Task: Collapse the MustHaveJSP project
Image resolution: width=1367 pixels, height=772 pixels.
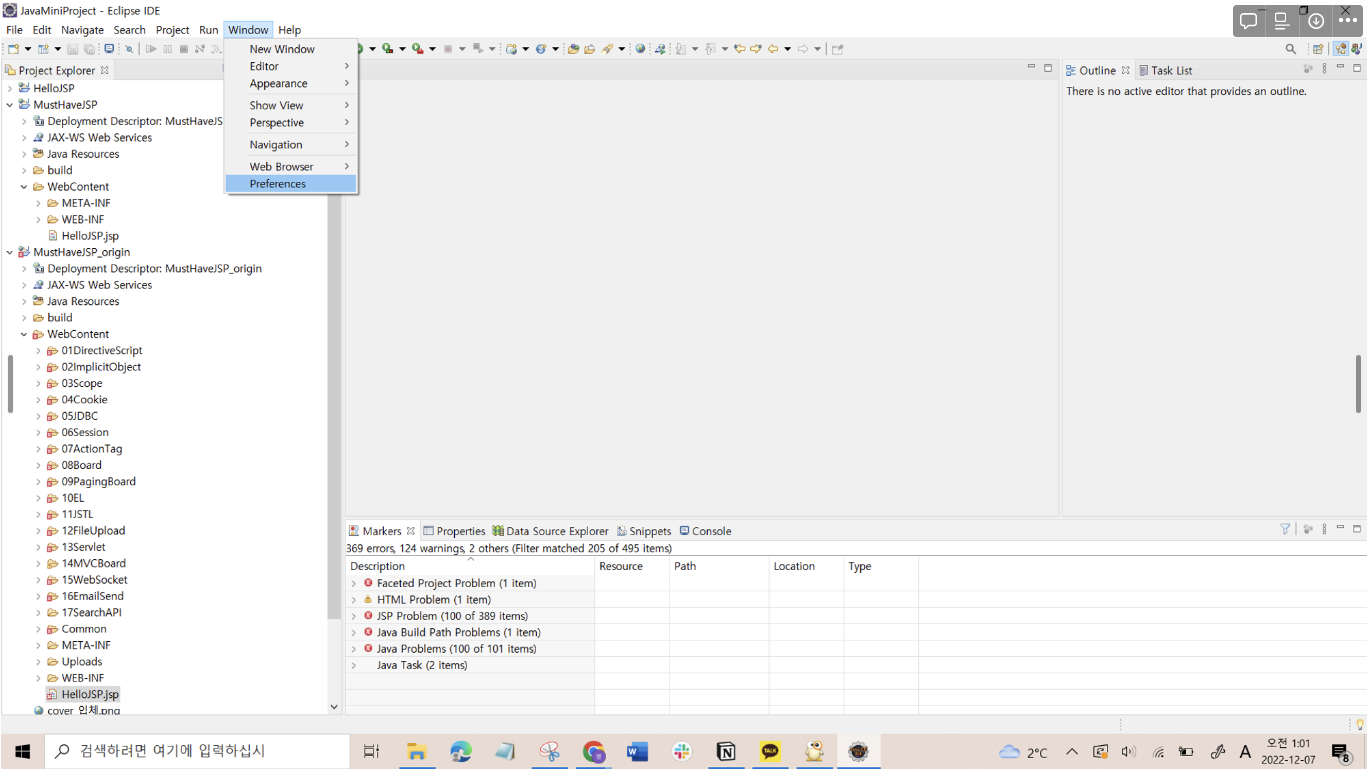Action: point(10,104)
